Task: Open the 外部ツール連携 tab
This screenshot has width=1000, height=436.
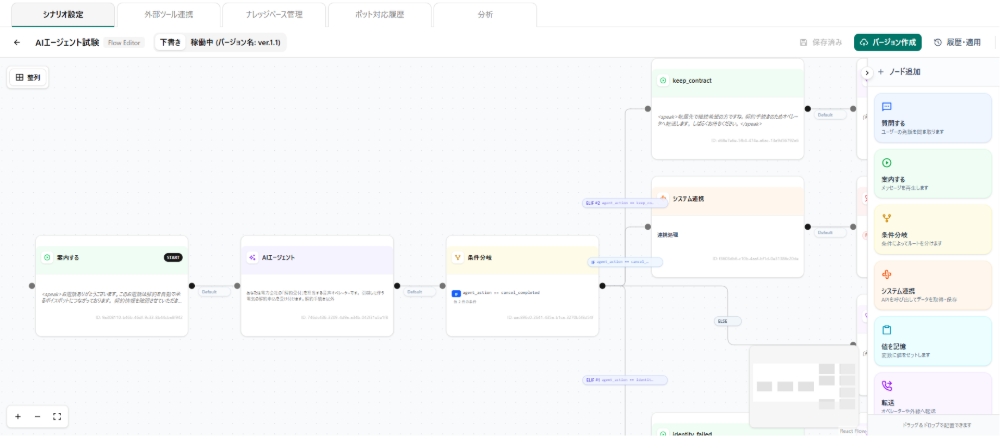Action: (x=168, y=15)
